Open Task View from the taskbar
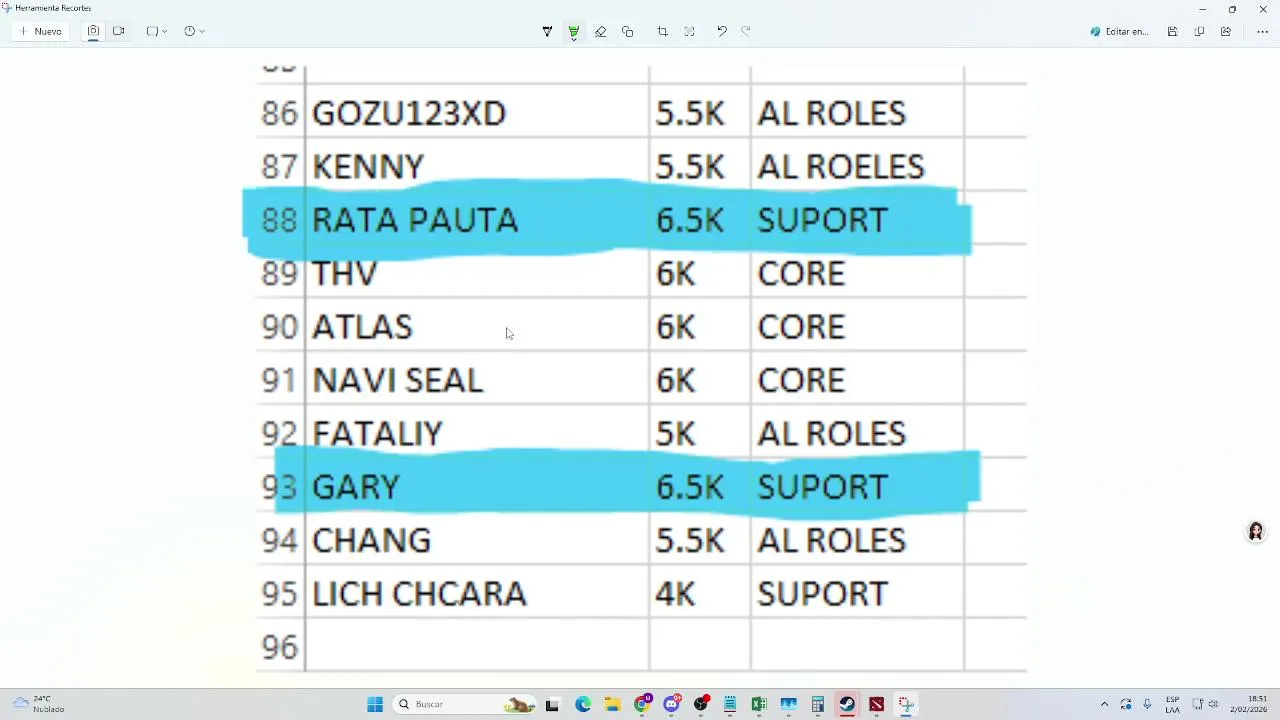 [x=552, y=705]
